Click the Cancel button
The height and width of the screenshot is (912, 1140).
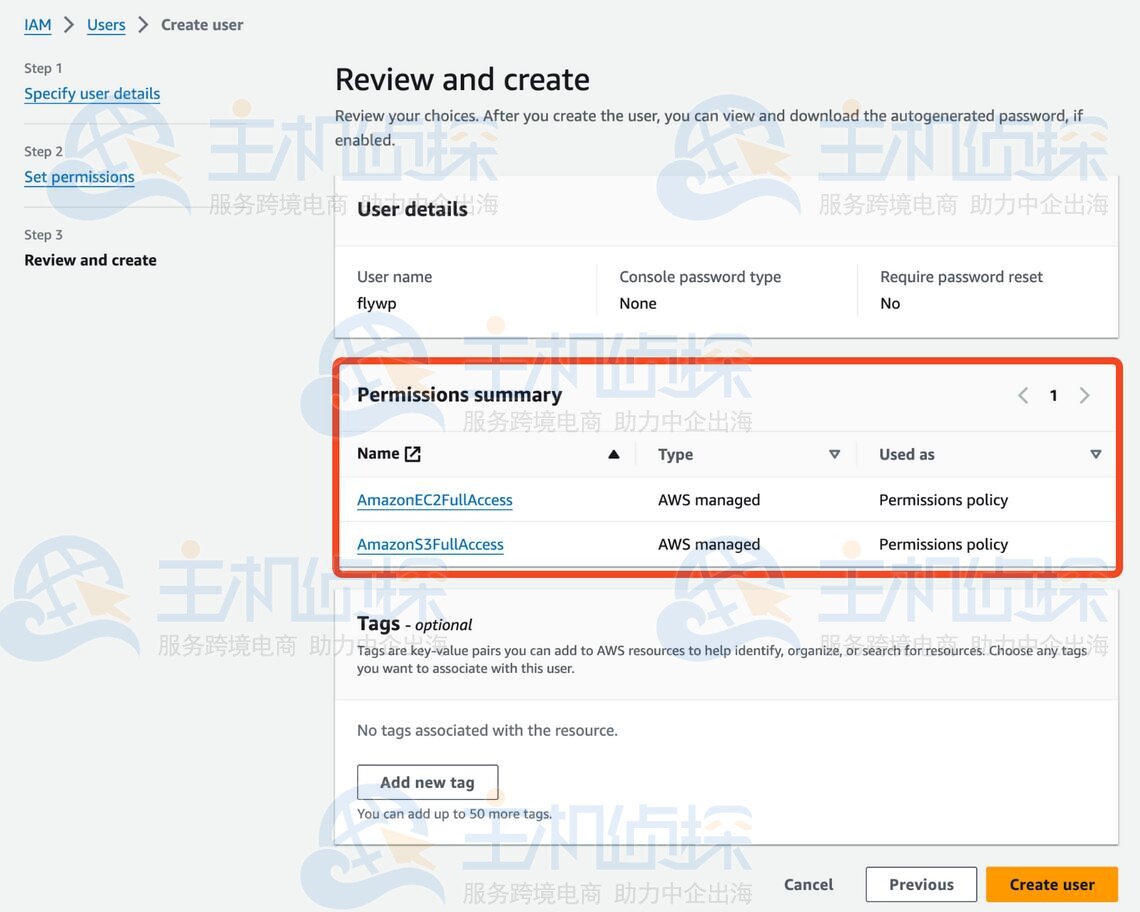click(808, 884)
